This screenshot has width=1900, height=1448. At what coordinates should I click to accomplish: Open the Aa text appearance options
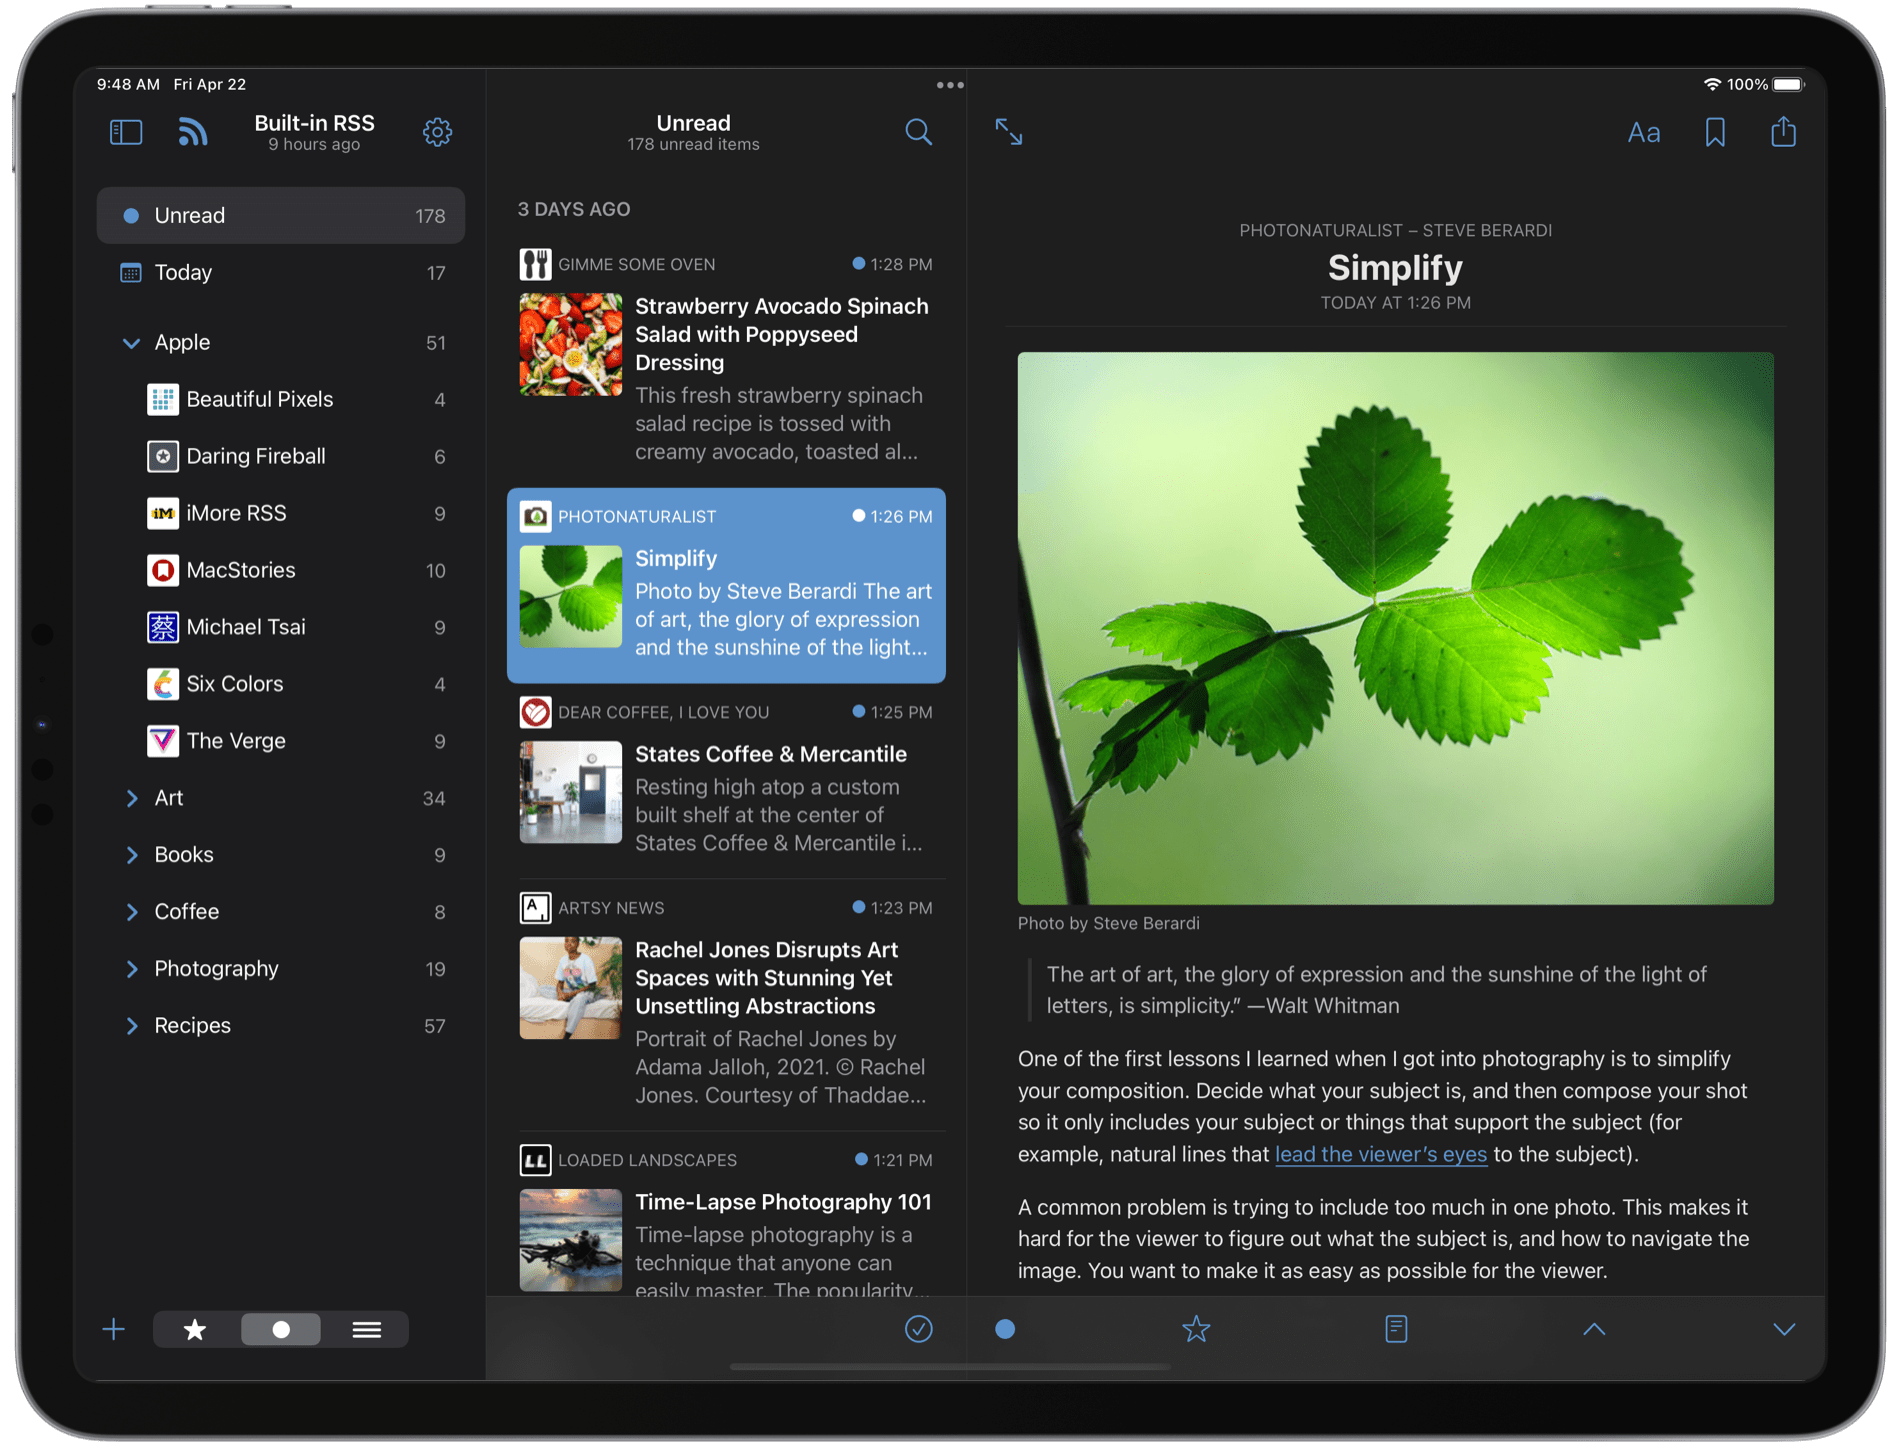point(1643,132)
